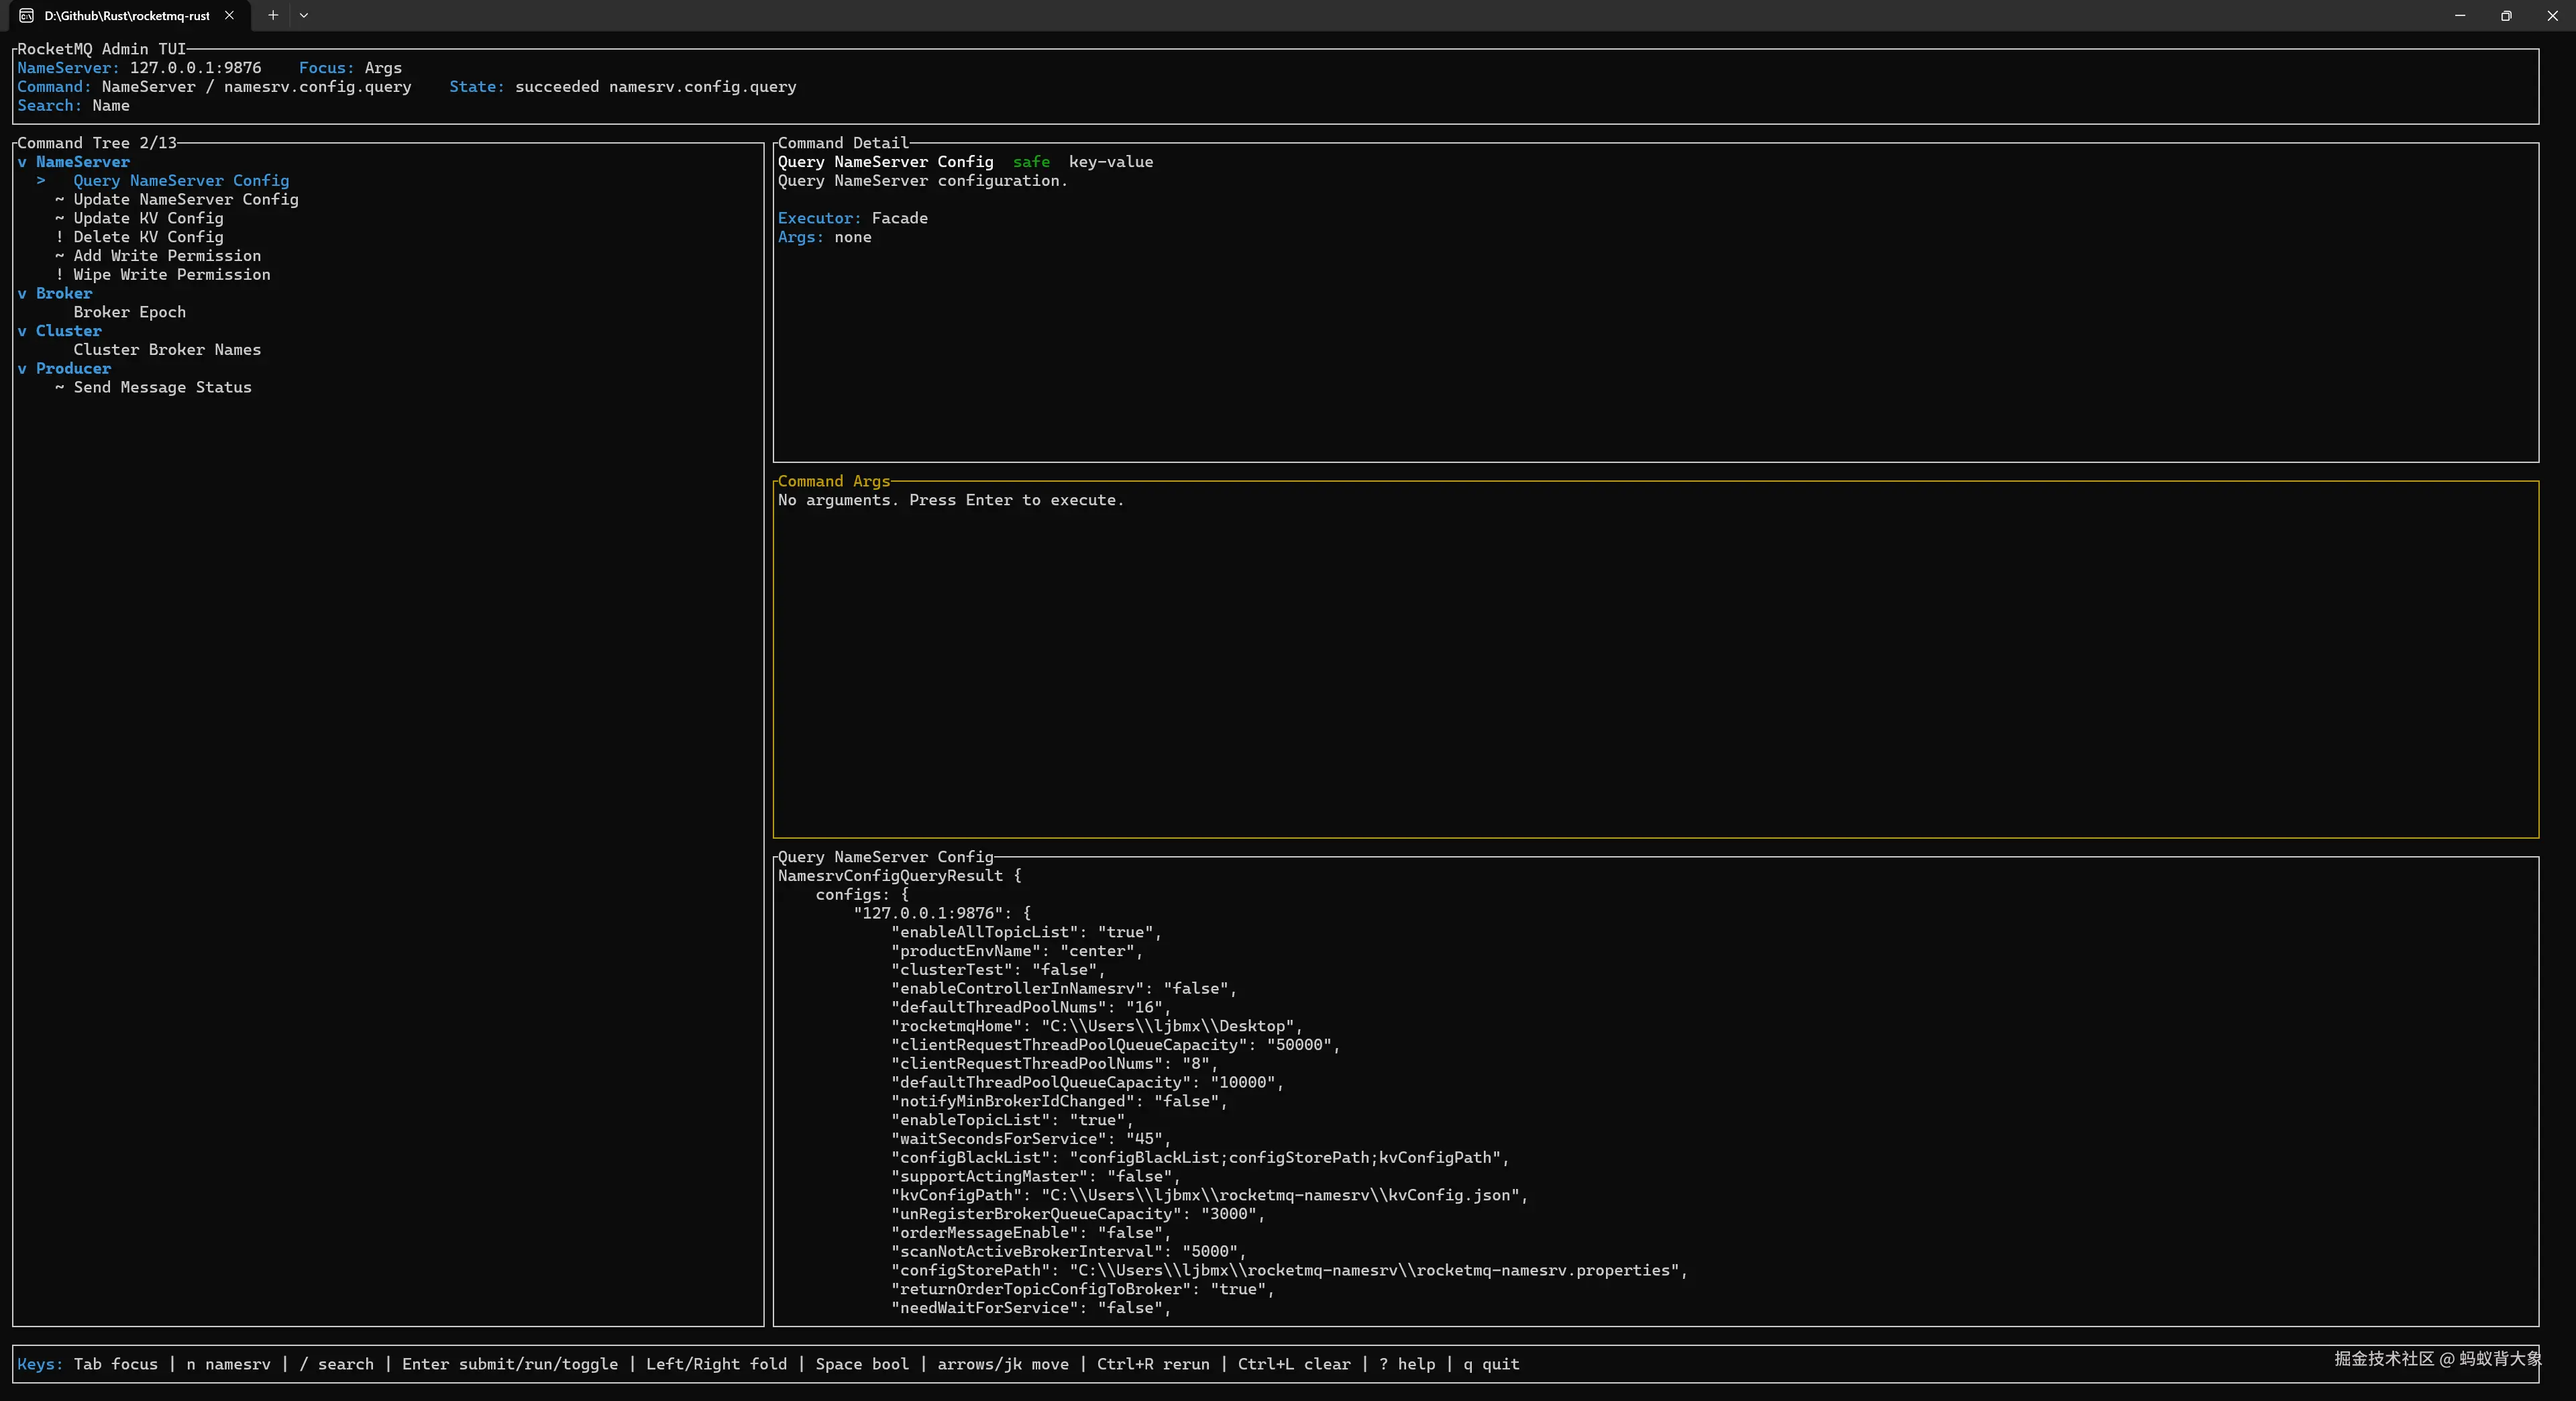Click the Query NameServer Config result panel title
Image resolution: width=2576 pixels, height=1401 pixels.
pyautogui.click(x=886, y=857)
